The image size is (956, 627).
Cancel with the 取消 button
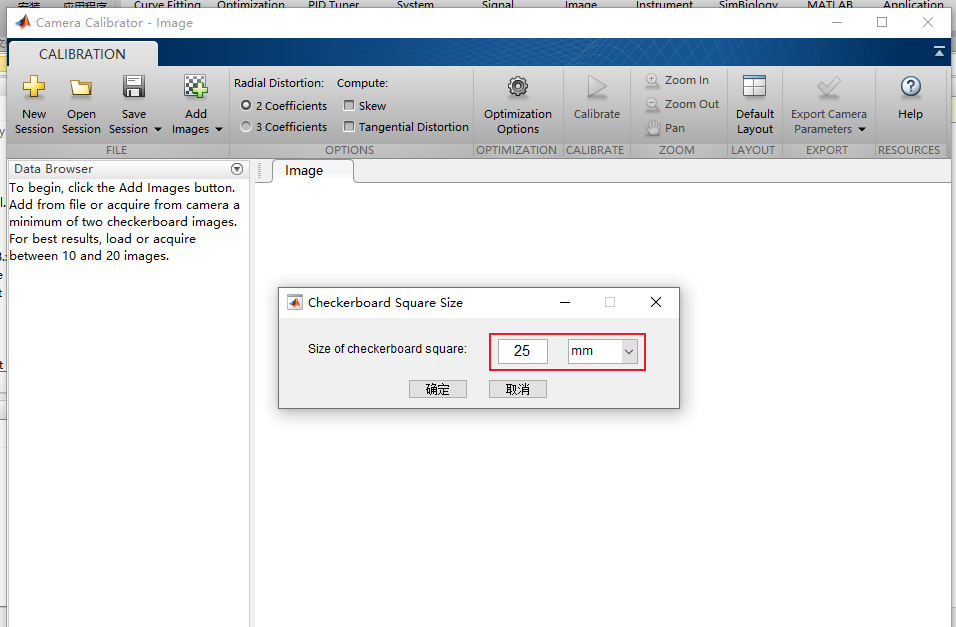(518, 389)
